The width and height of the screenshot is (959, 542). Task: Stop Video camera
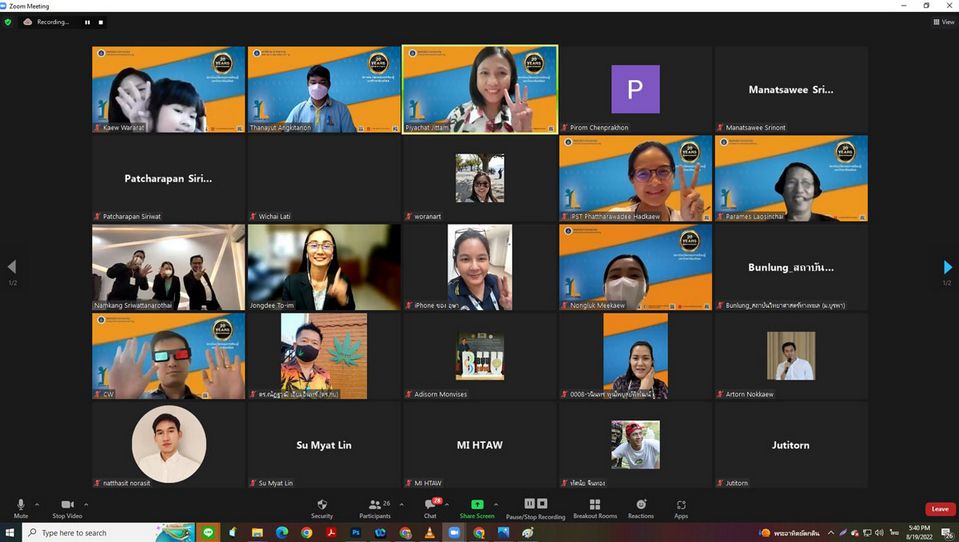coord(67,506)
